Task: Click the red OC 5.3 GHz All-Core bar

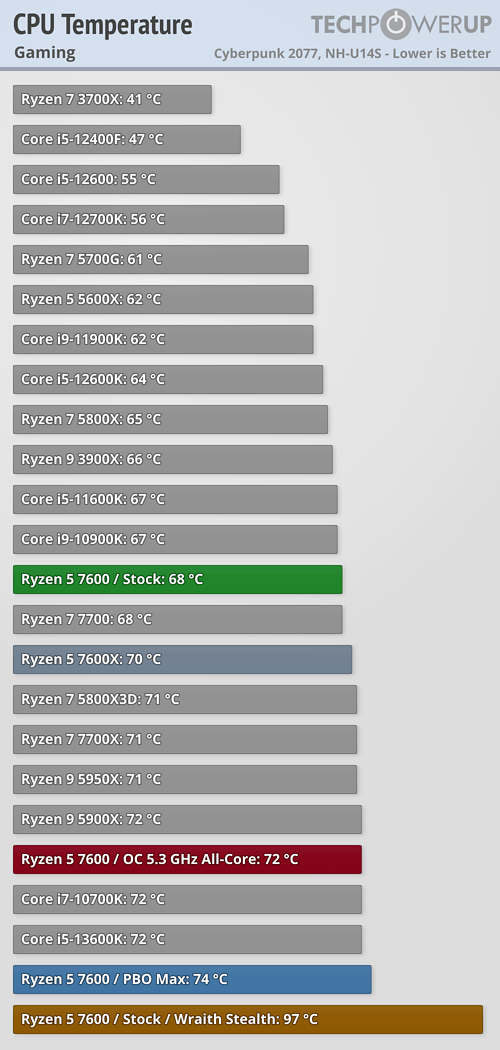Action: coord(187,859)
